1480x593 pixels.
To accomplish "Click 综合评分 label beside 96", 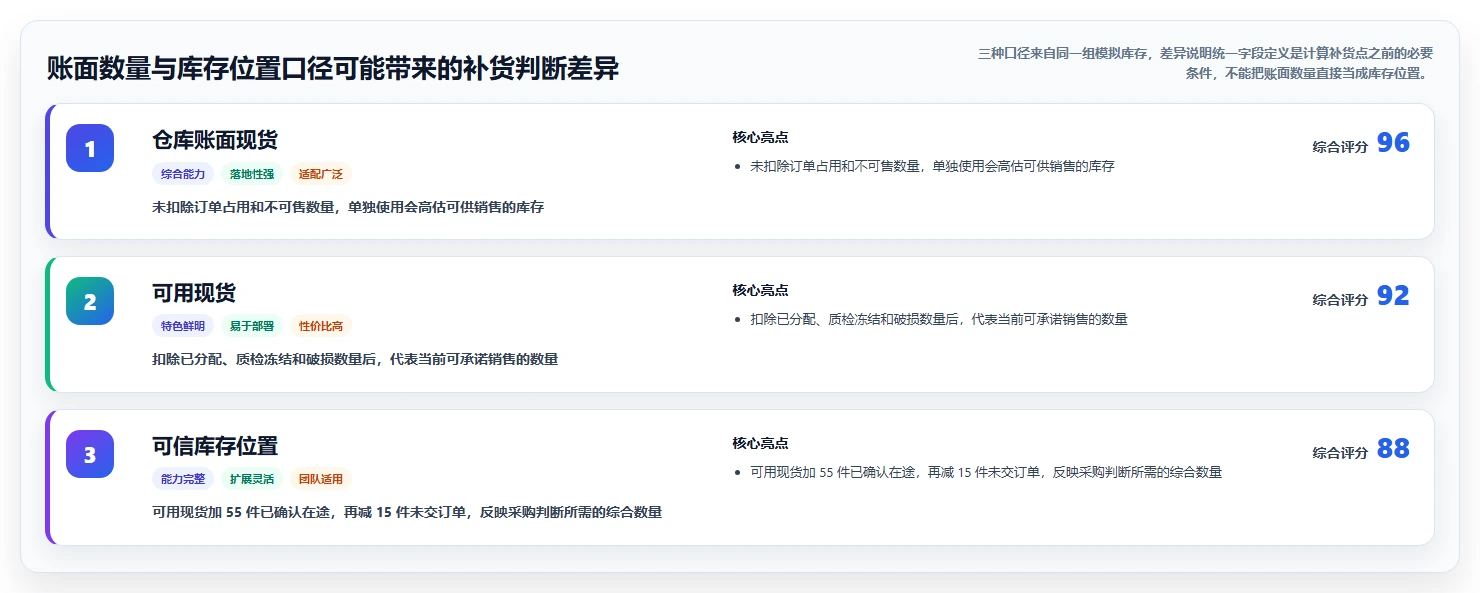I will [1340, 147].
